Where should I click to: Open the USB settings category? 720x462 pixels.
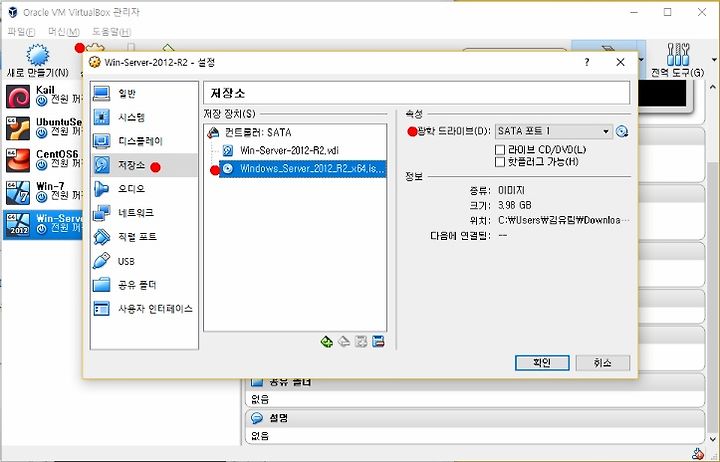tap(144, 261)
